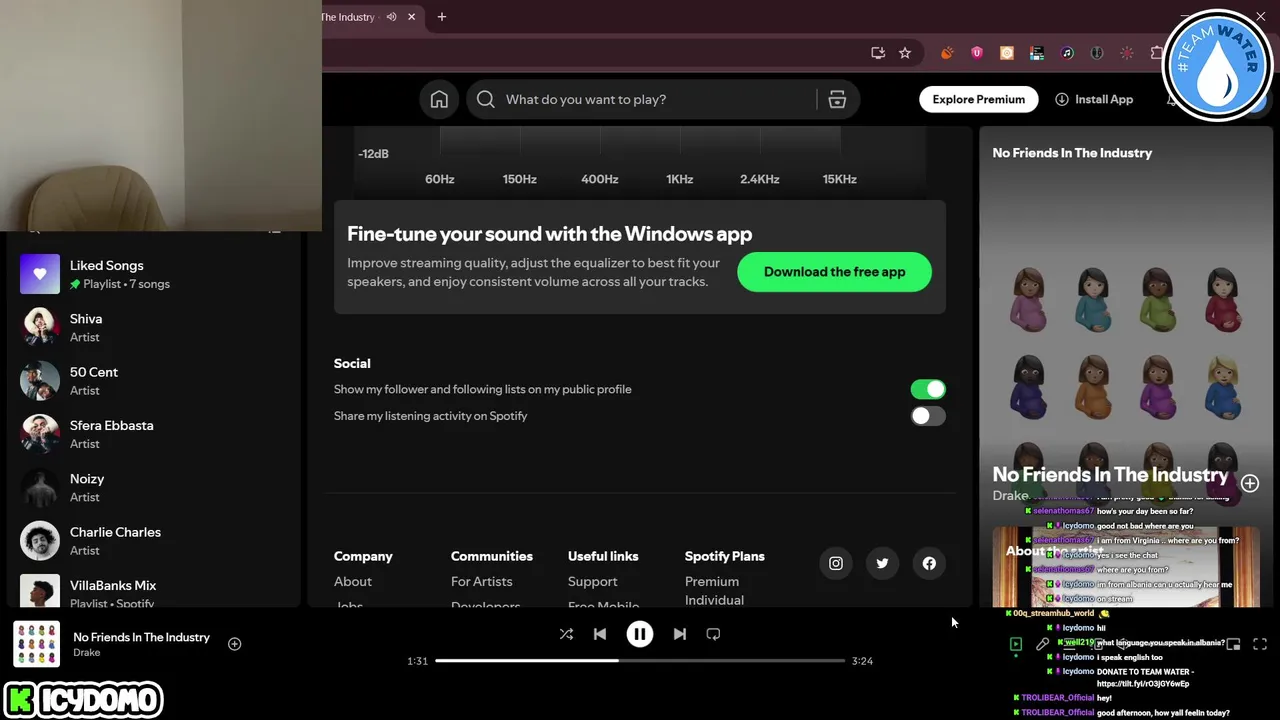Image resolution: width=1280 pixels, height=720 pixels.
Task: Open the Browse icon beside search field
Action: tap(837, 99)
